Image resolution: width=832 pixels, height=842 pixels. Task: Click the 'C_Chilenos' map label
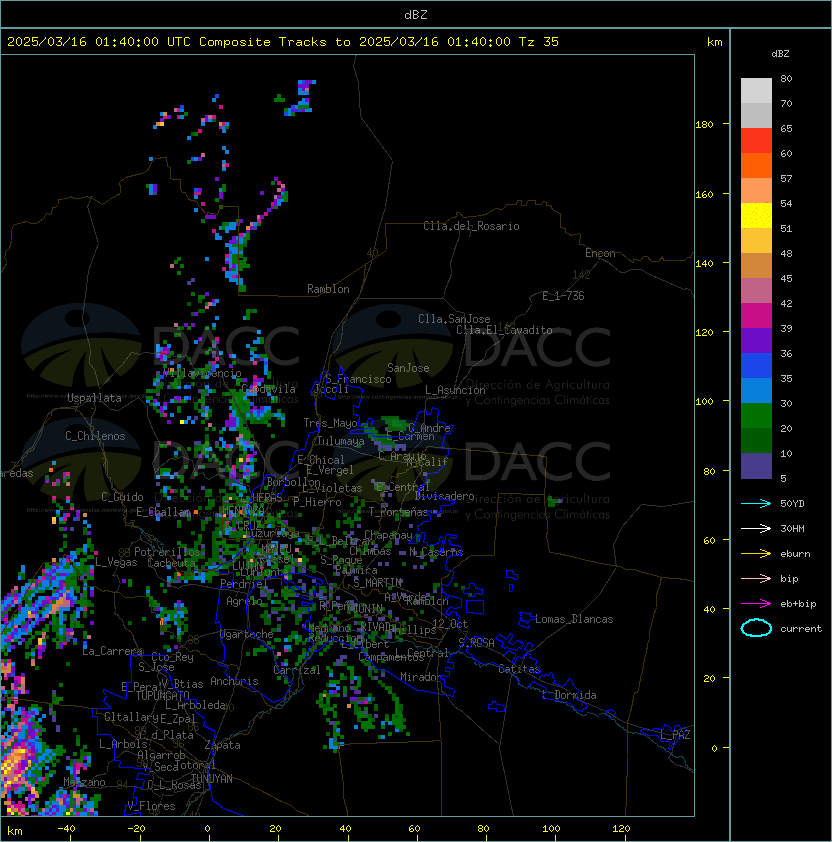point(95,436)
